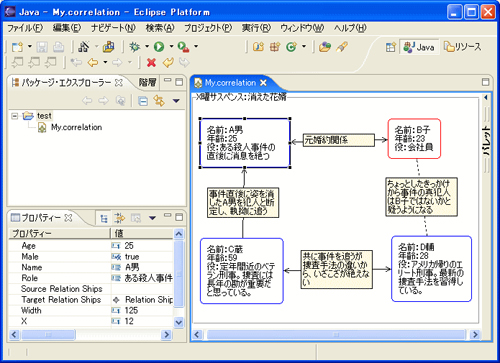Click the editor horizontal scrollbar right arrow
500x363 pixels.
(x=475, y=334)
